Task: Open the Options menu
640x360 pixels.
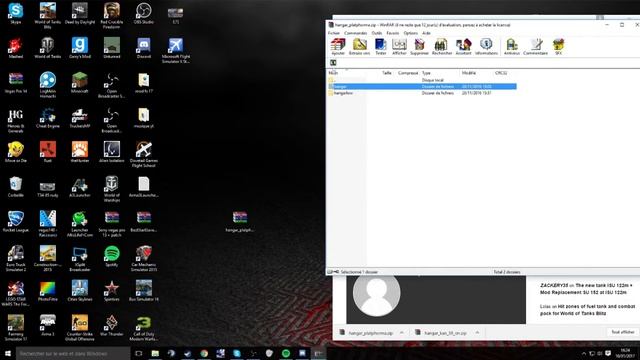Action: [x=411, y=33]
